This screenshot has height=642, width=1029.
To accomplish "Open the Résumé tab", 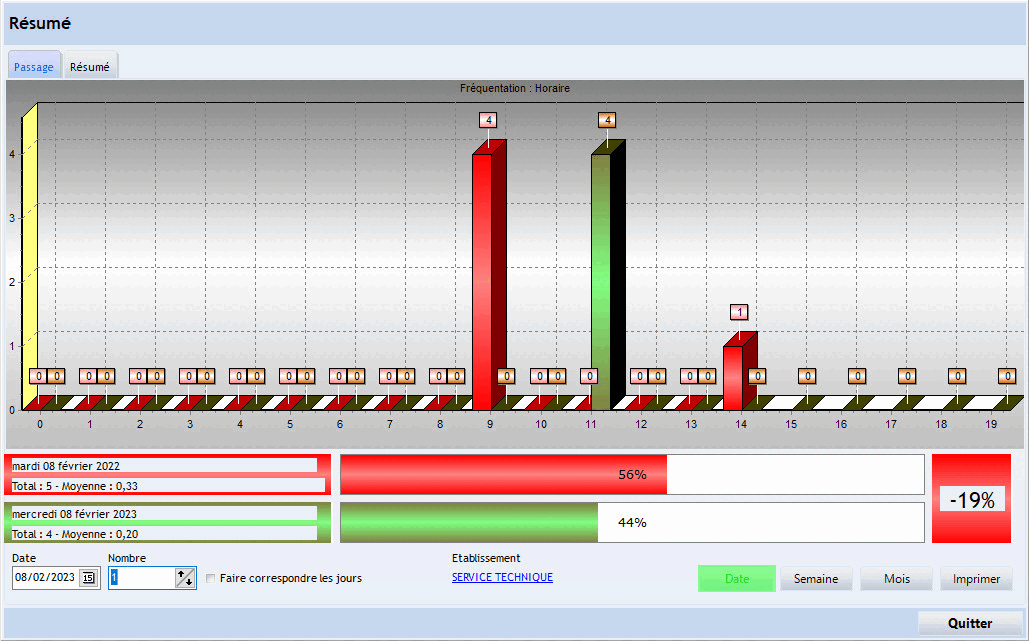I will (90, 67).
